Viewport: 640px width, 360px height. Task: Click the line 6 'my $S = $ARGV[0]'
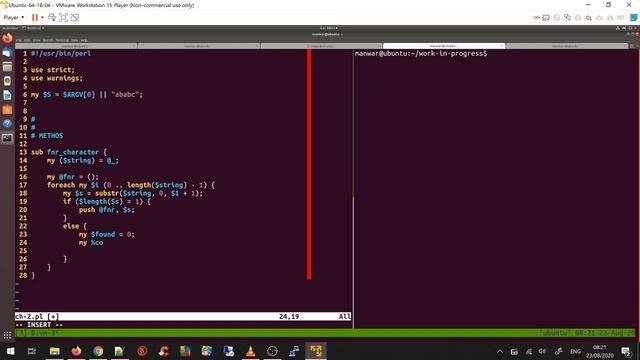pos(87,95)
